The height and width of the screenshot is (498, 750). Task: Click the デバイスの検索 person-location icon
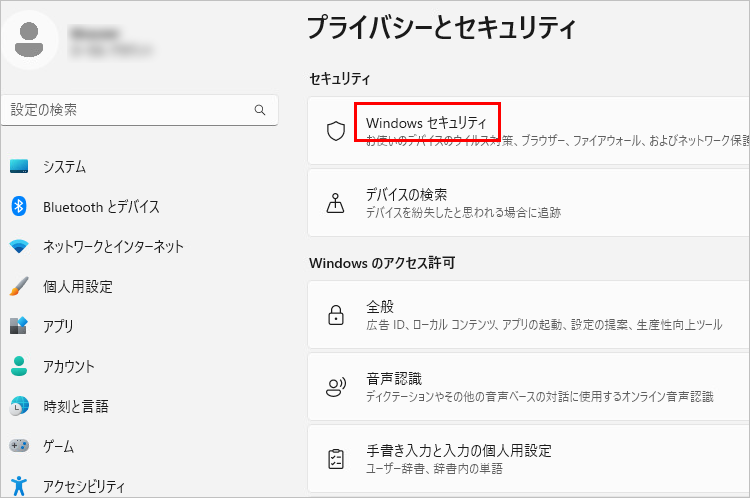[336, 203]
